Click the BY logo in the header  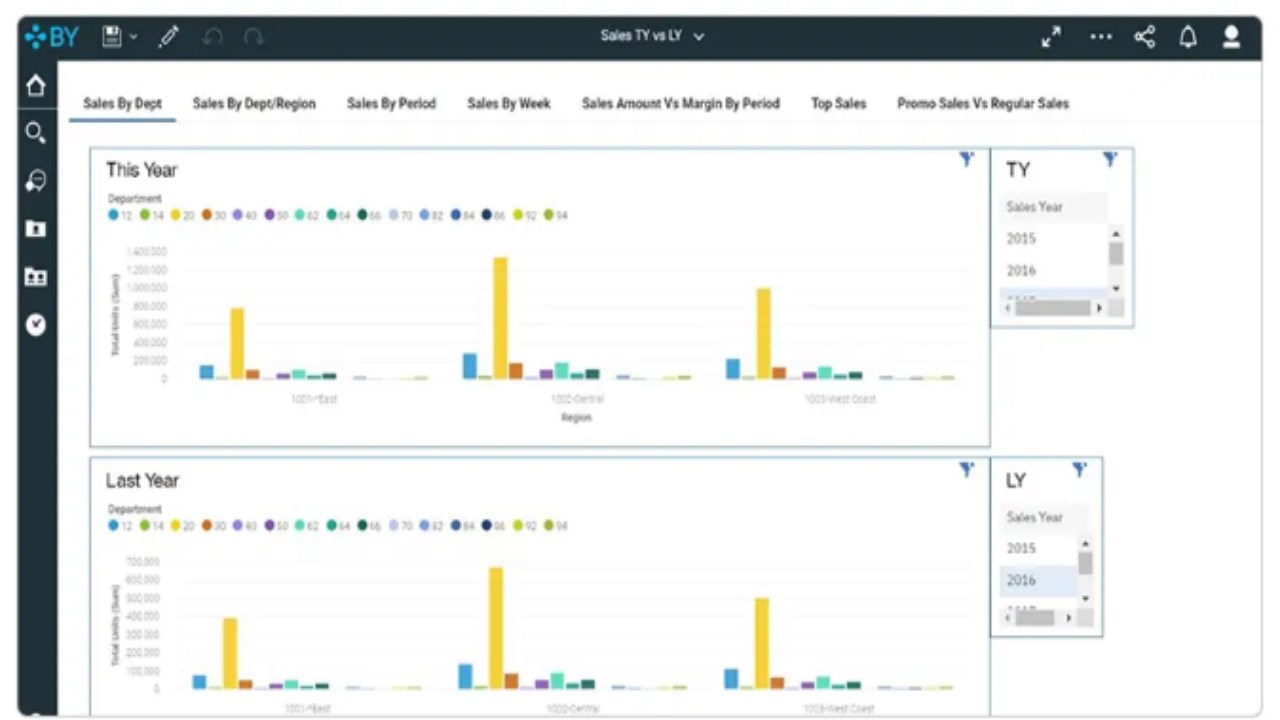(51, 38)
